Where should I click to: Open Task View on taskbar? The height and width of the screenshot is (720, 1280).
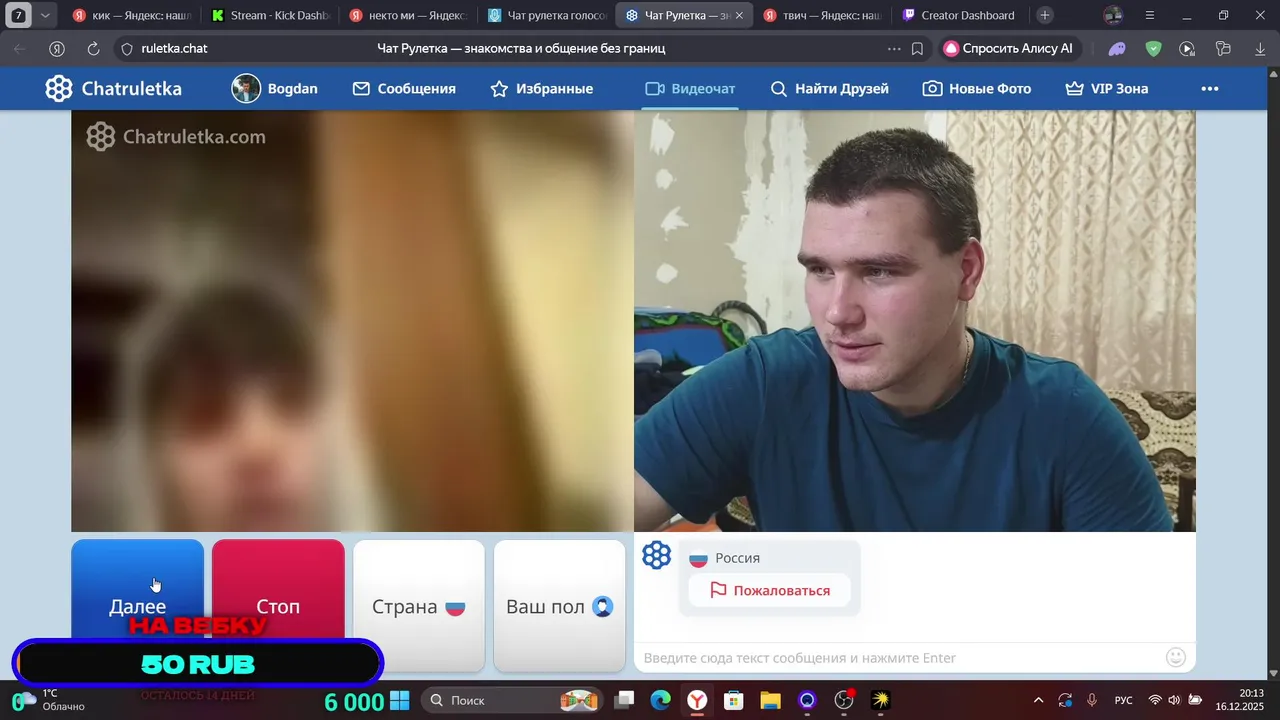(624, 700)
